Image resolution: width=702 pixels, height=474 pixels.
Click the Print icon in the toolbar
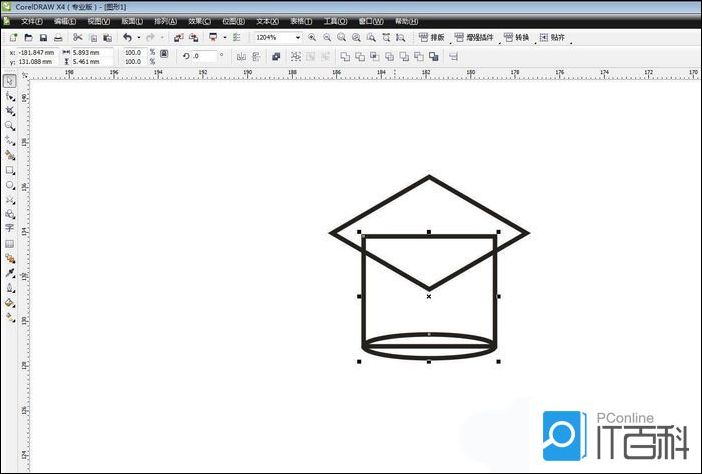[x=58, y=37]
